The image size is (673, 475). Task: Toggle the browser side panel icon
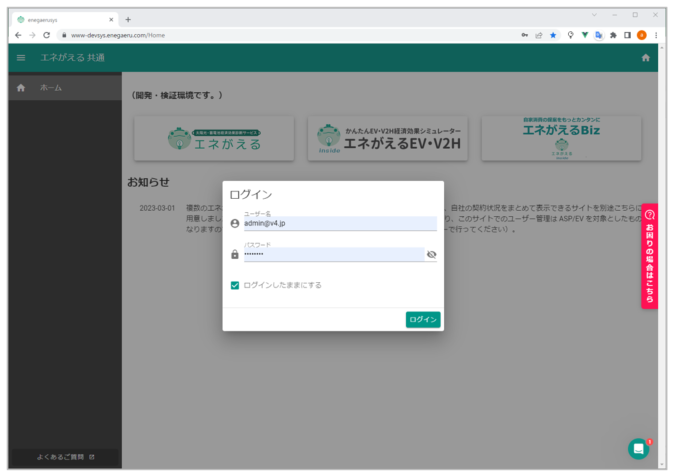tap(628, 35)
